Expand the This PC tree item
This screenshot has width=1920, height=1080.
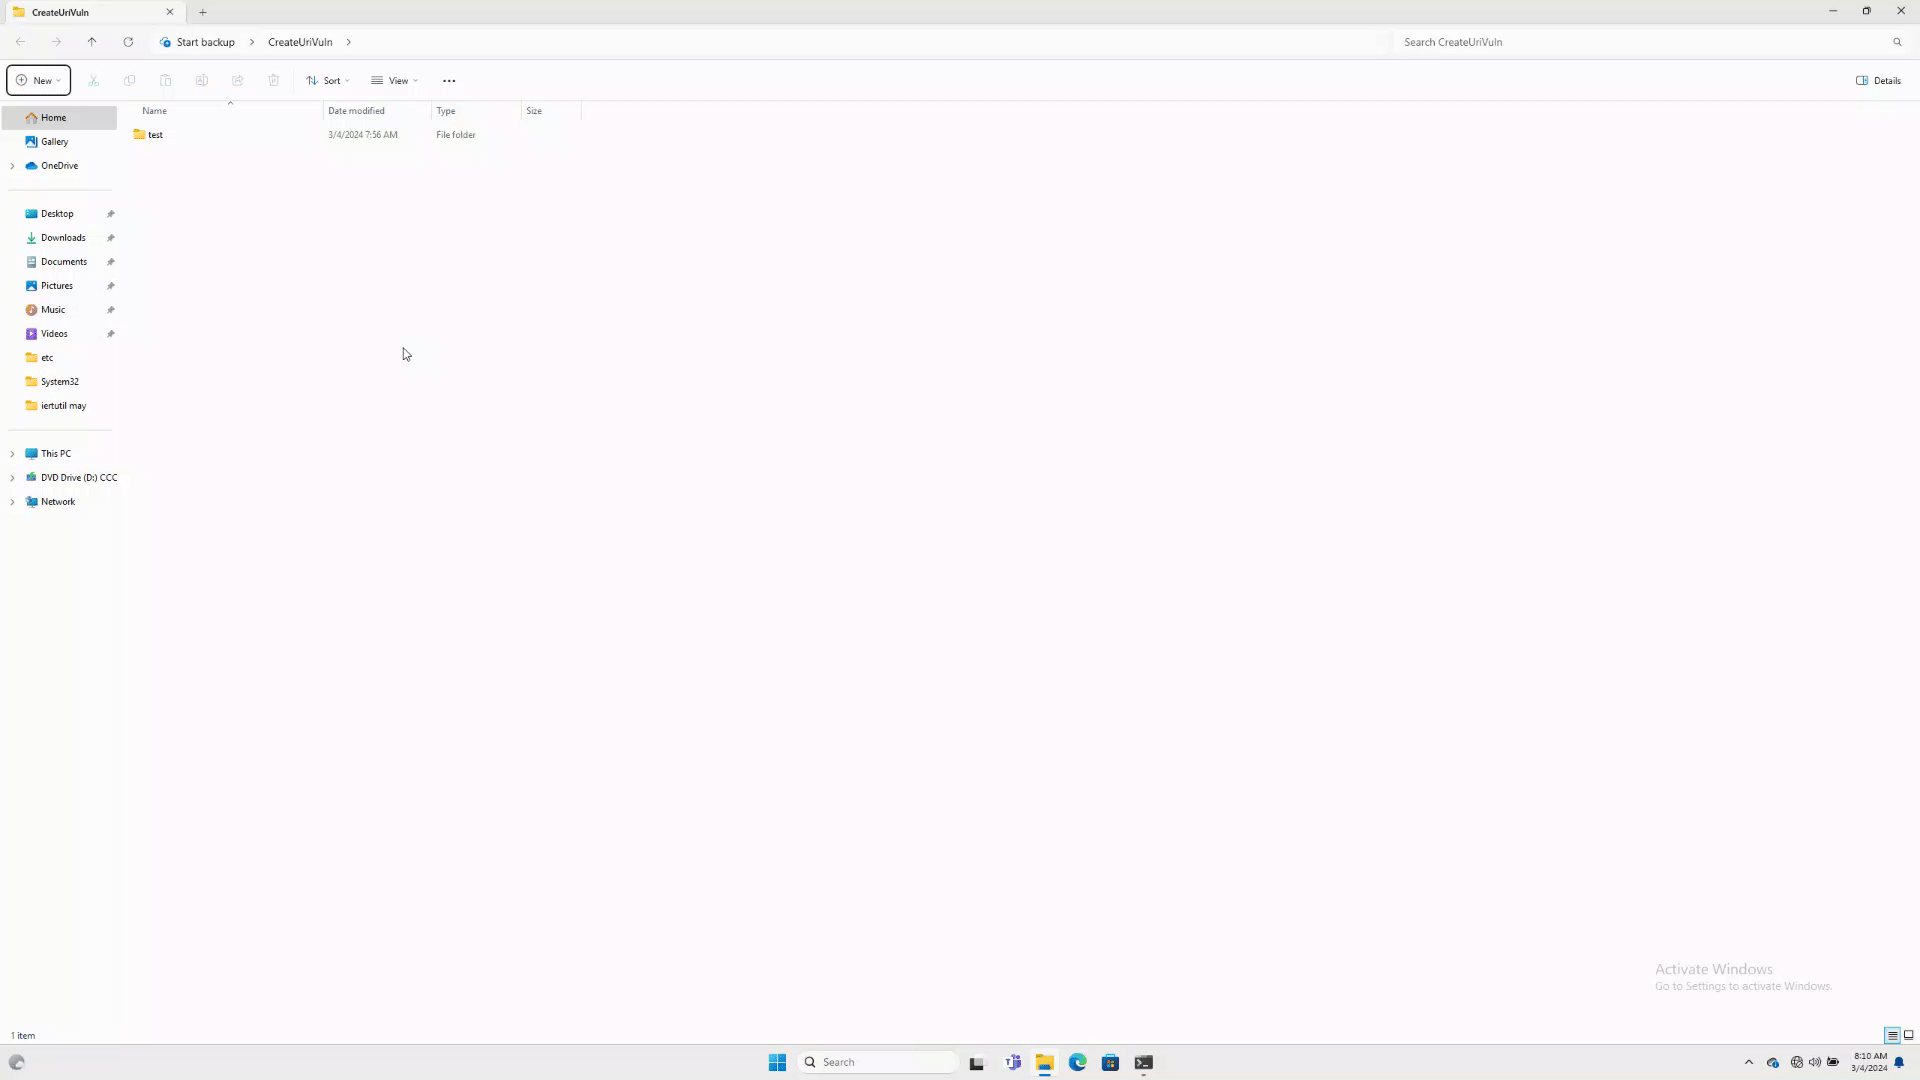coord(13,452)
